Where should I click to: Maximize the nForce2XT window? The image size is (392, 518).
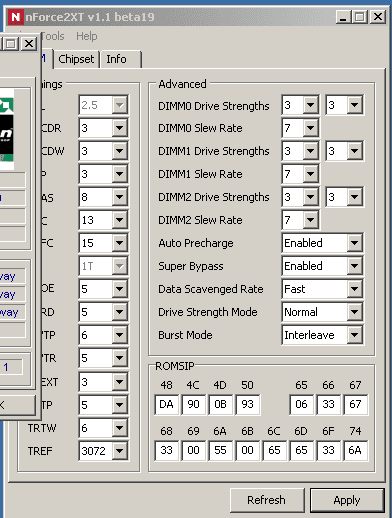click(359, 16)
